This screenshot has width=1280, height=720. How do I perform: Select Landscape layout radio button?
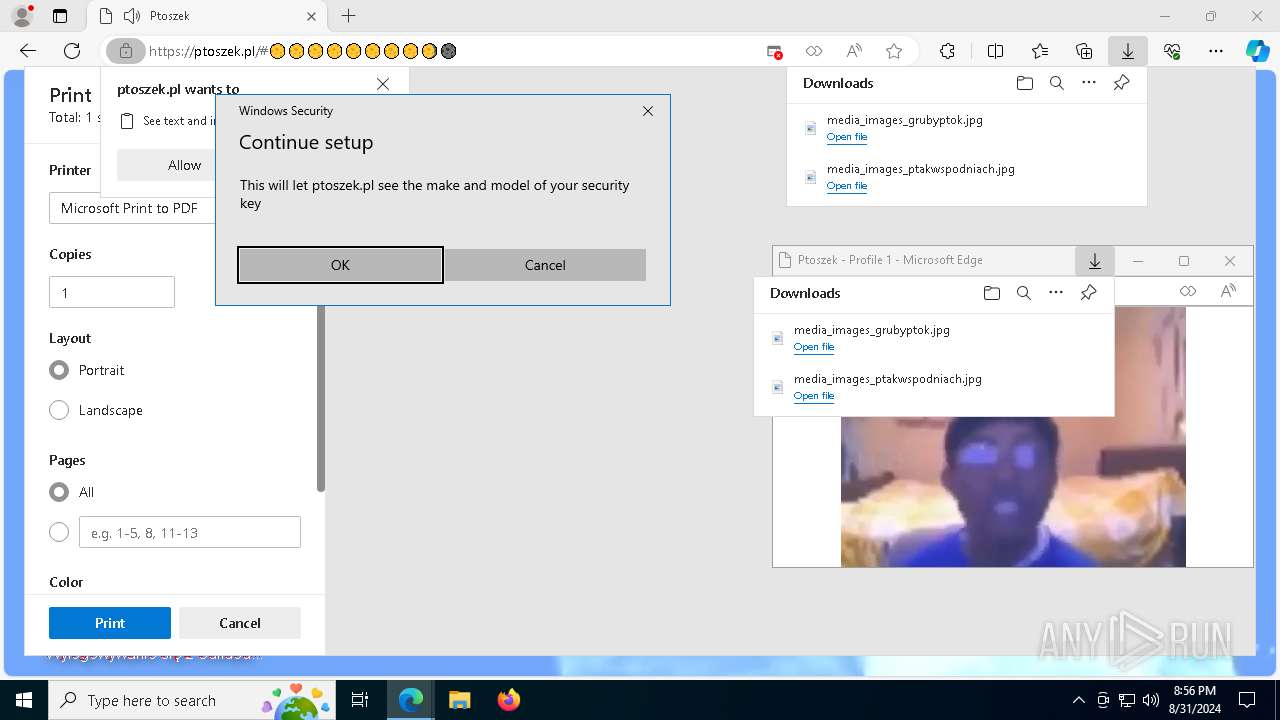(x=59, y=410)
